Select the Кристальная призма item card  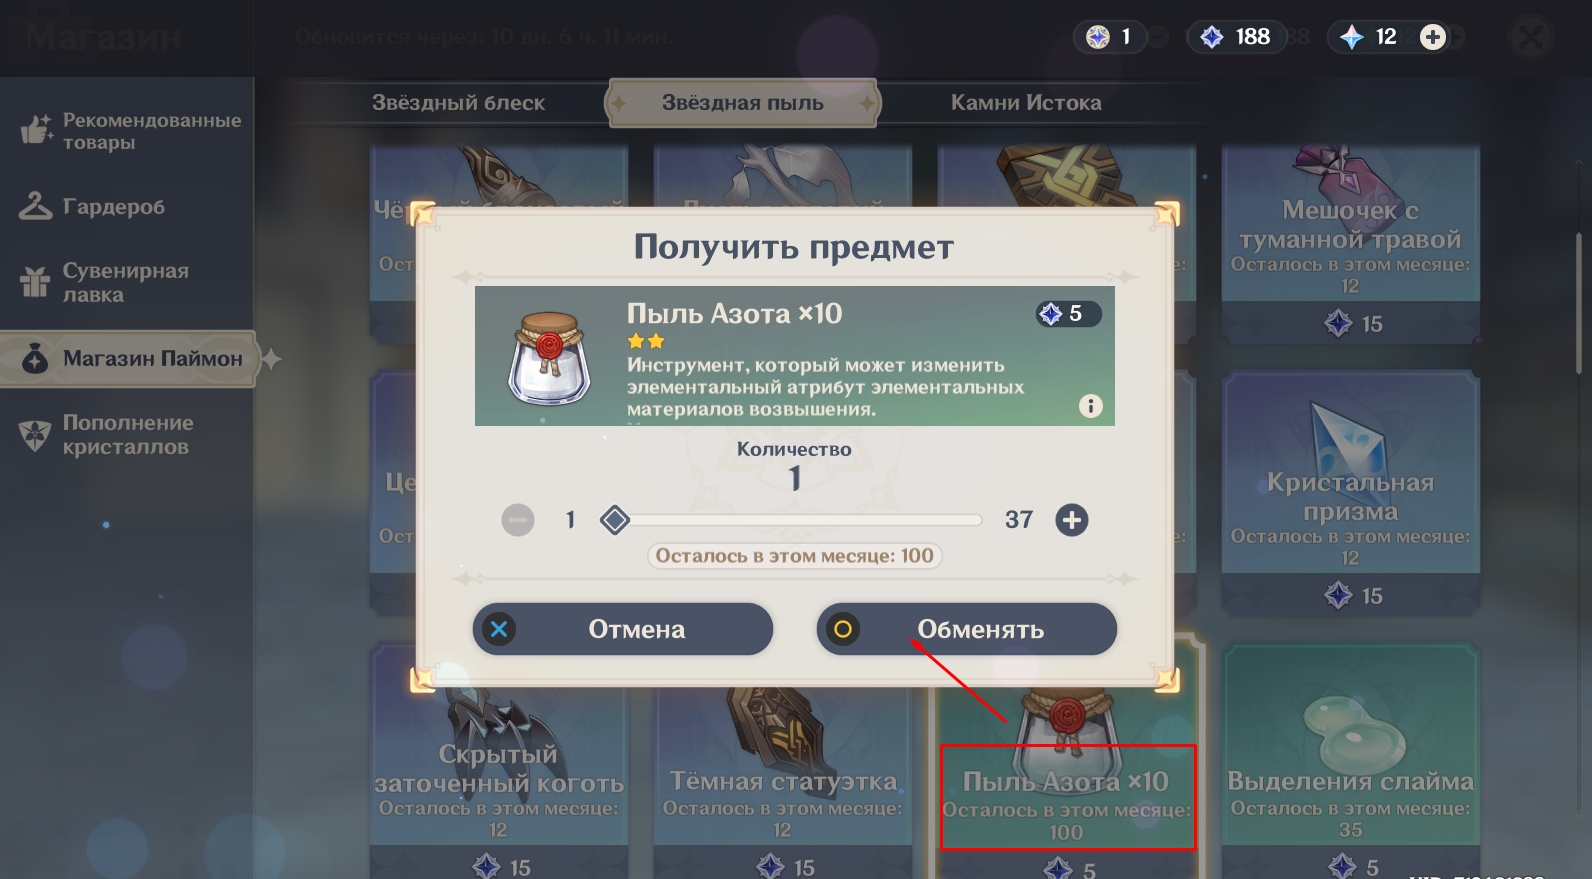(1350, 490)
